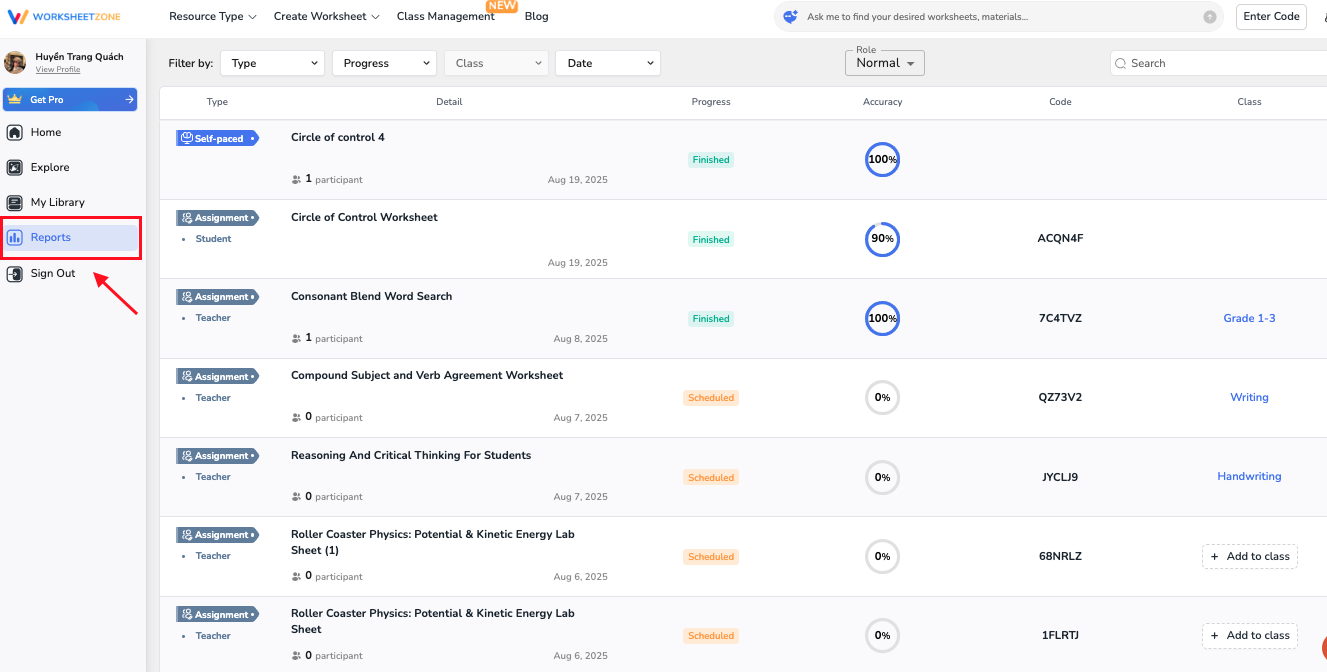
Task: Open the Consonant Blend Word Search report
Action: click(x=371, y=296)
